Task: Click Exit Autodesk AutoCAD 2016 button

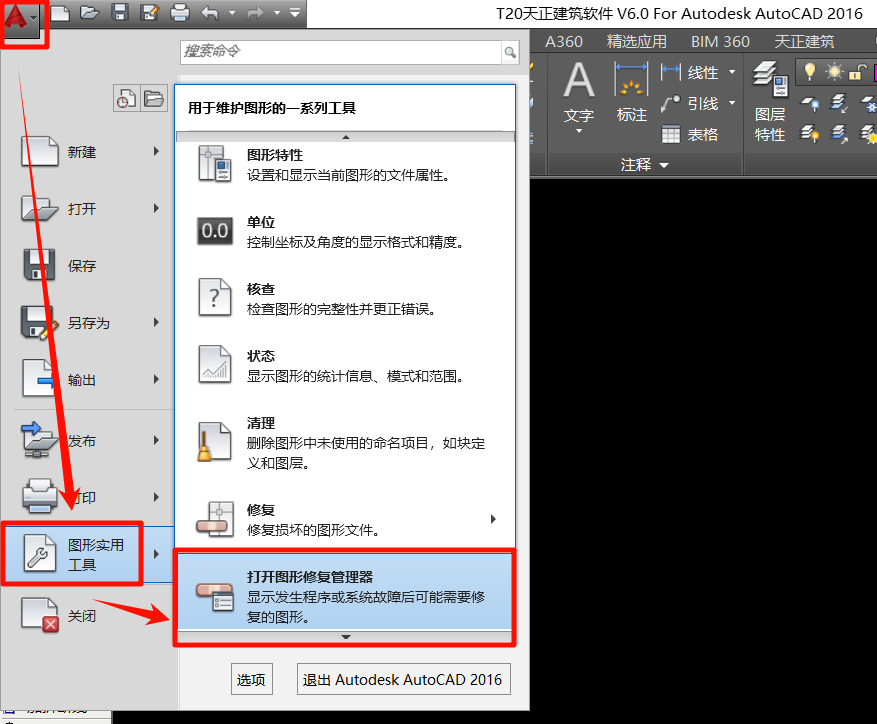Action: coord(405,680)
